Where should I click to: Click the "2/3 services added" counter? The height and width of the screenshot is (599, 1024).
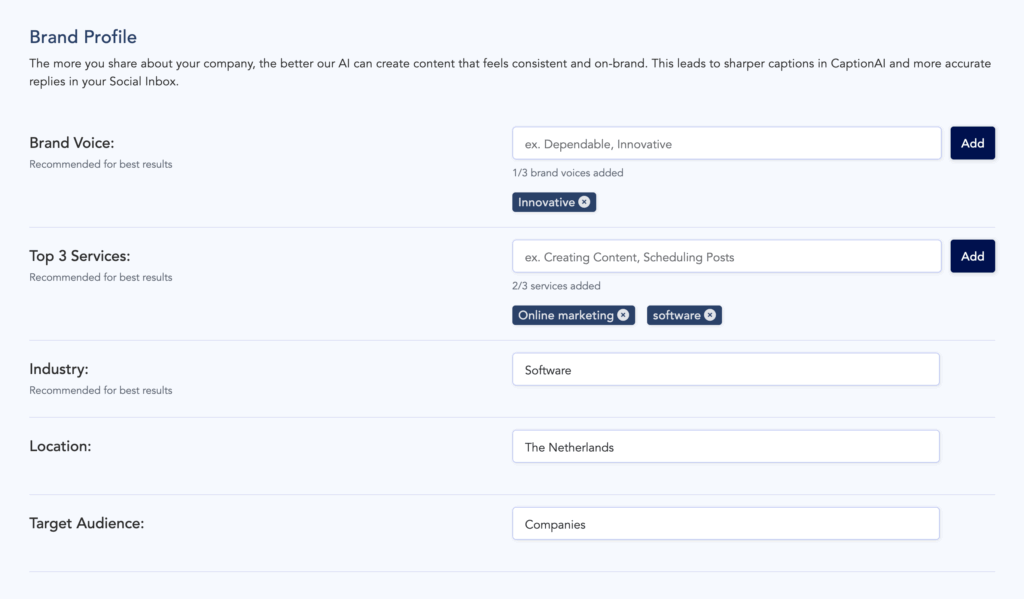pyautogui.click(x=556, y=285)
